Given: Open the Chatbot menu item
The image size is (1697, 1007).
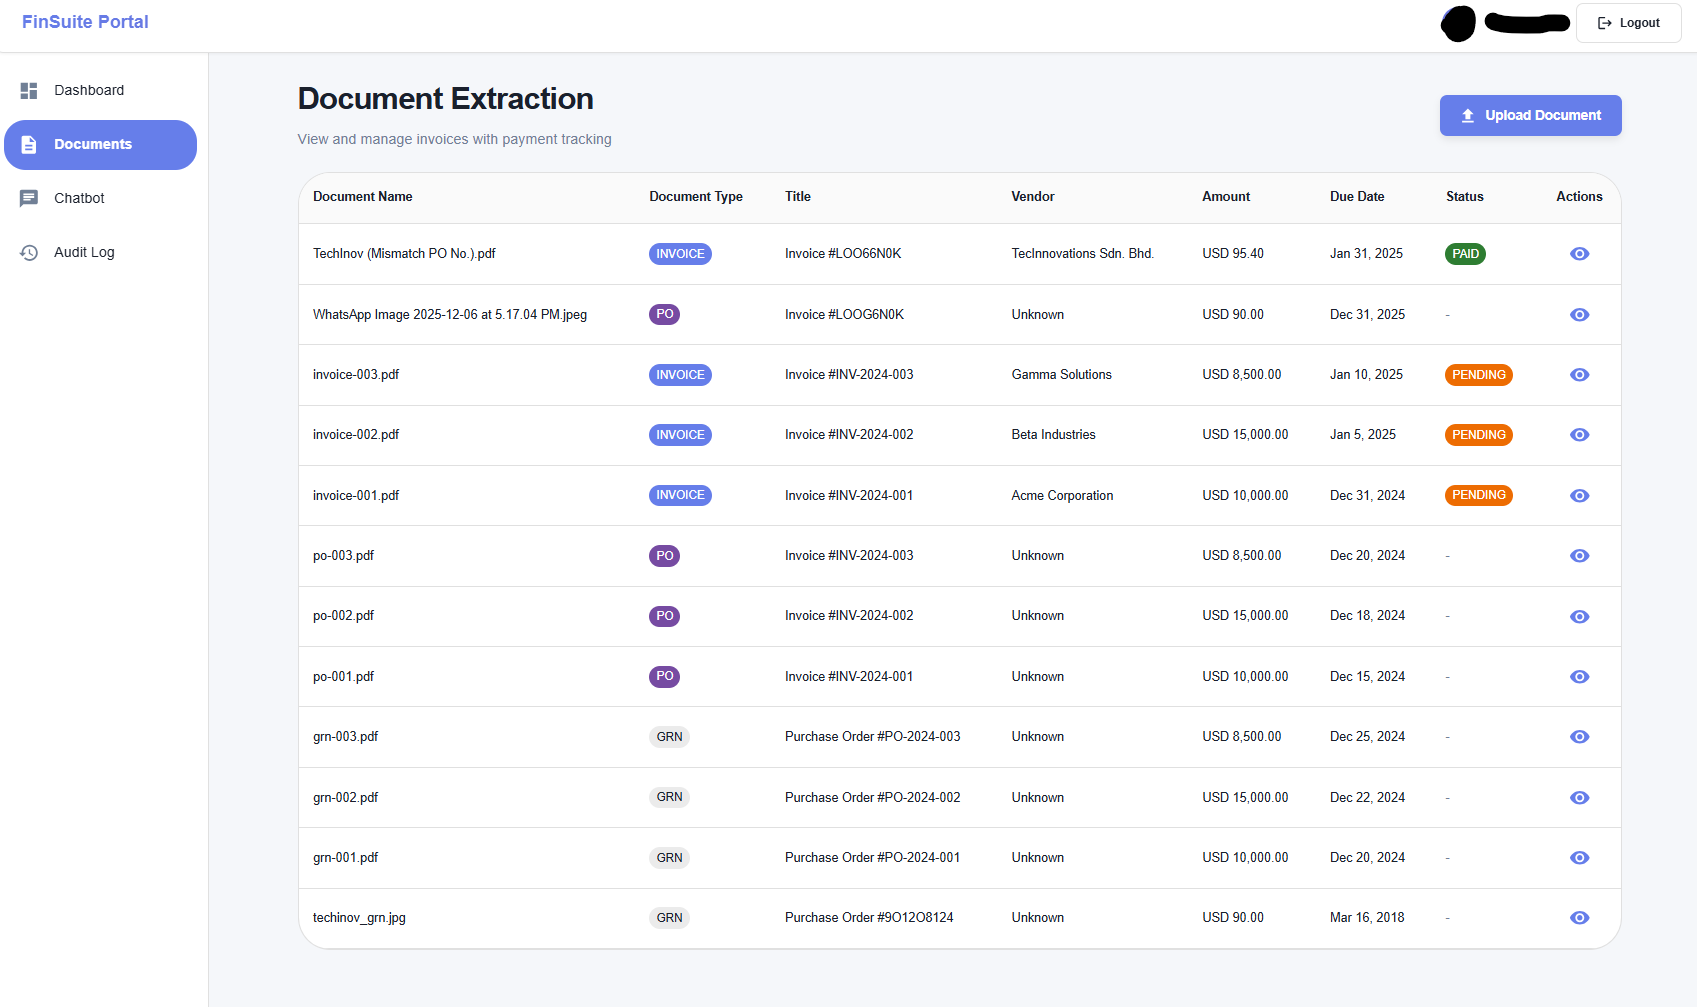Looking at the screenshot, I should [79, 199].
